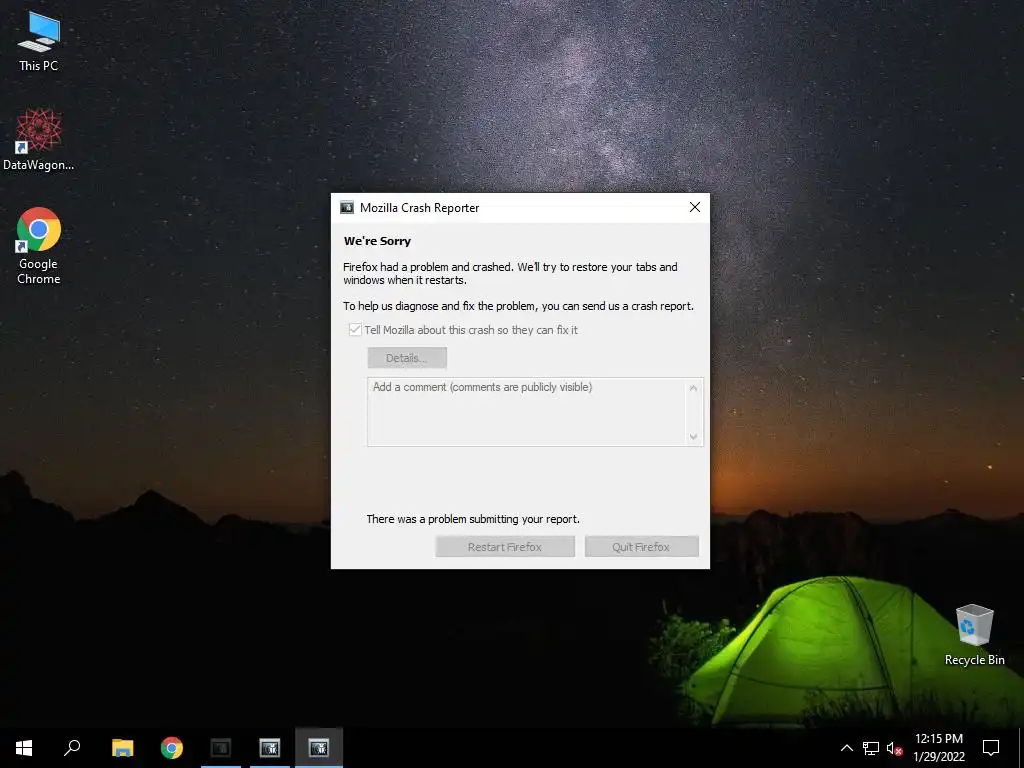The height and width of the screenshot is (768, 1024).
Task: Select the Recycle Bin desktop icon
Action: (x=974, y=634)
